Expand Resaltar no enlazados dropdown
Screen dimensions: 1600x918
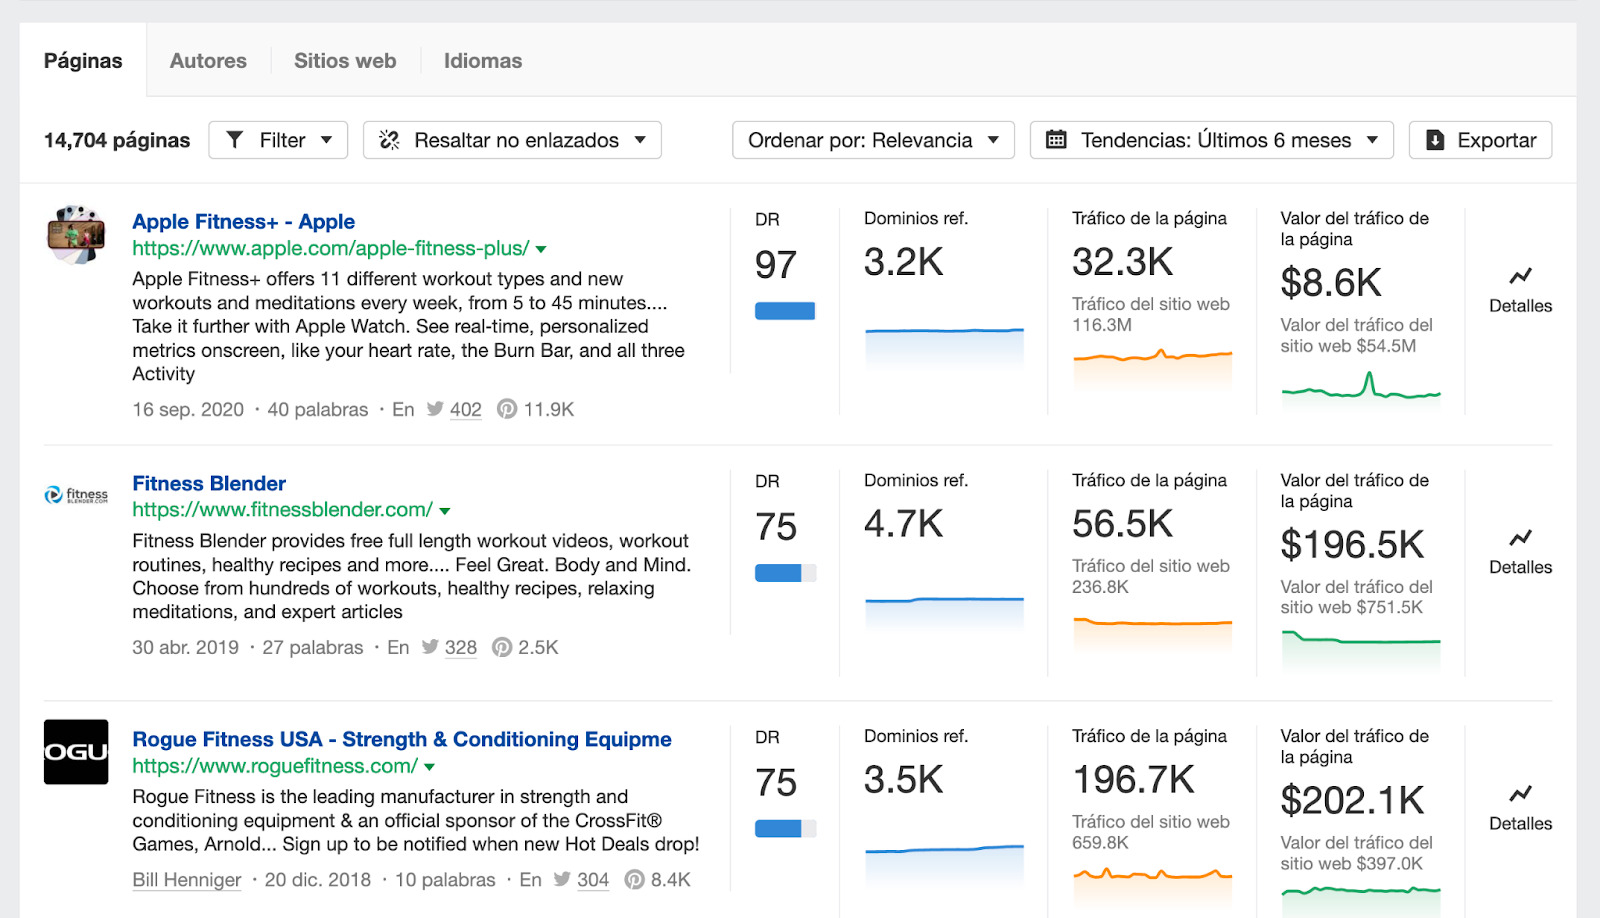pos(512,140)
